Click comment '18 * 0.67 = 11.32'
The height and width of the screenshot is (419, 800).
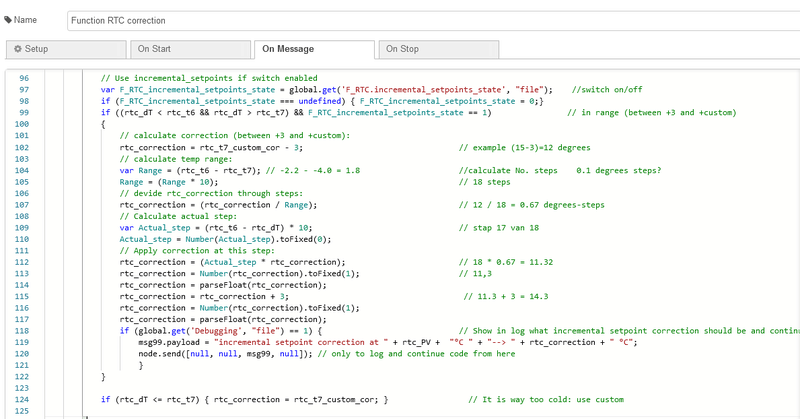coord(506,262)
